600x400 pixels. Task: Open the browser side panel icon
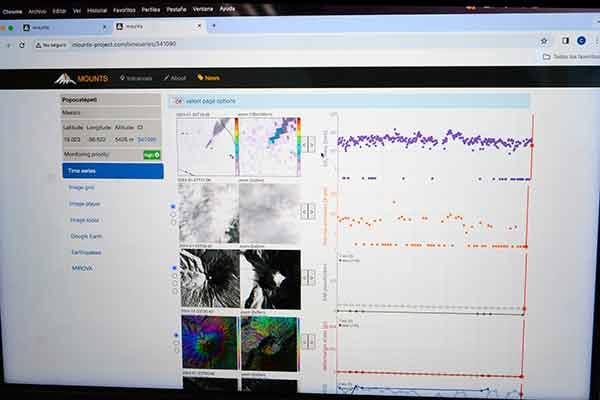tap(564, 41)
